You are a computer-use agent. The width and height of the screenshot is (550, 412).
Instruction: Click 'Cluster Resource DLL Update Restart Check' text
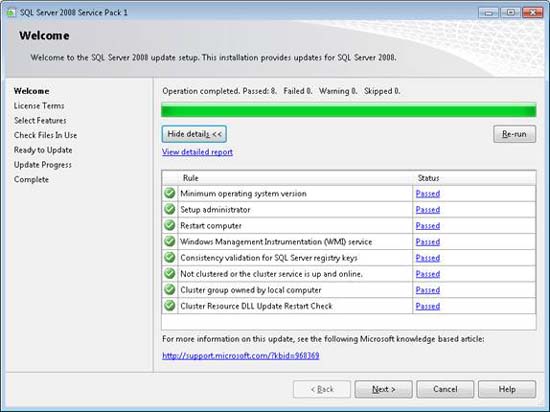pos(256,306)
